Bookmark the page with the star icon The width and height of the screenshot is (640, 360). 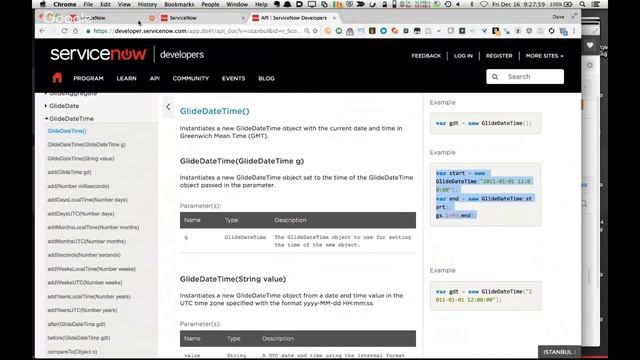point(315,31)
